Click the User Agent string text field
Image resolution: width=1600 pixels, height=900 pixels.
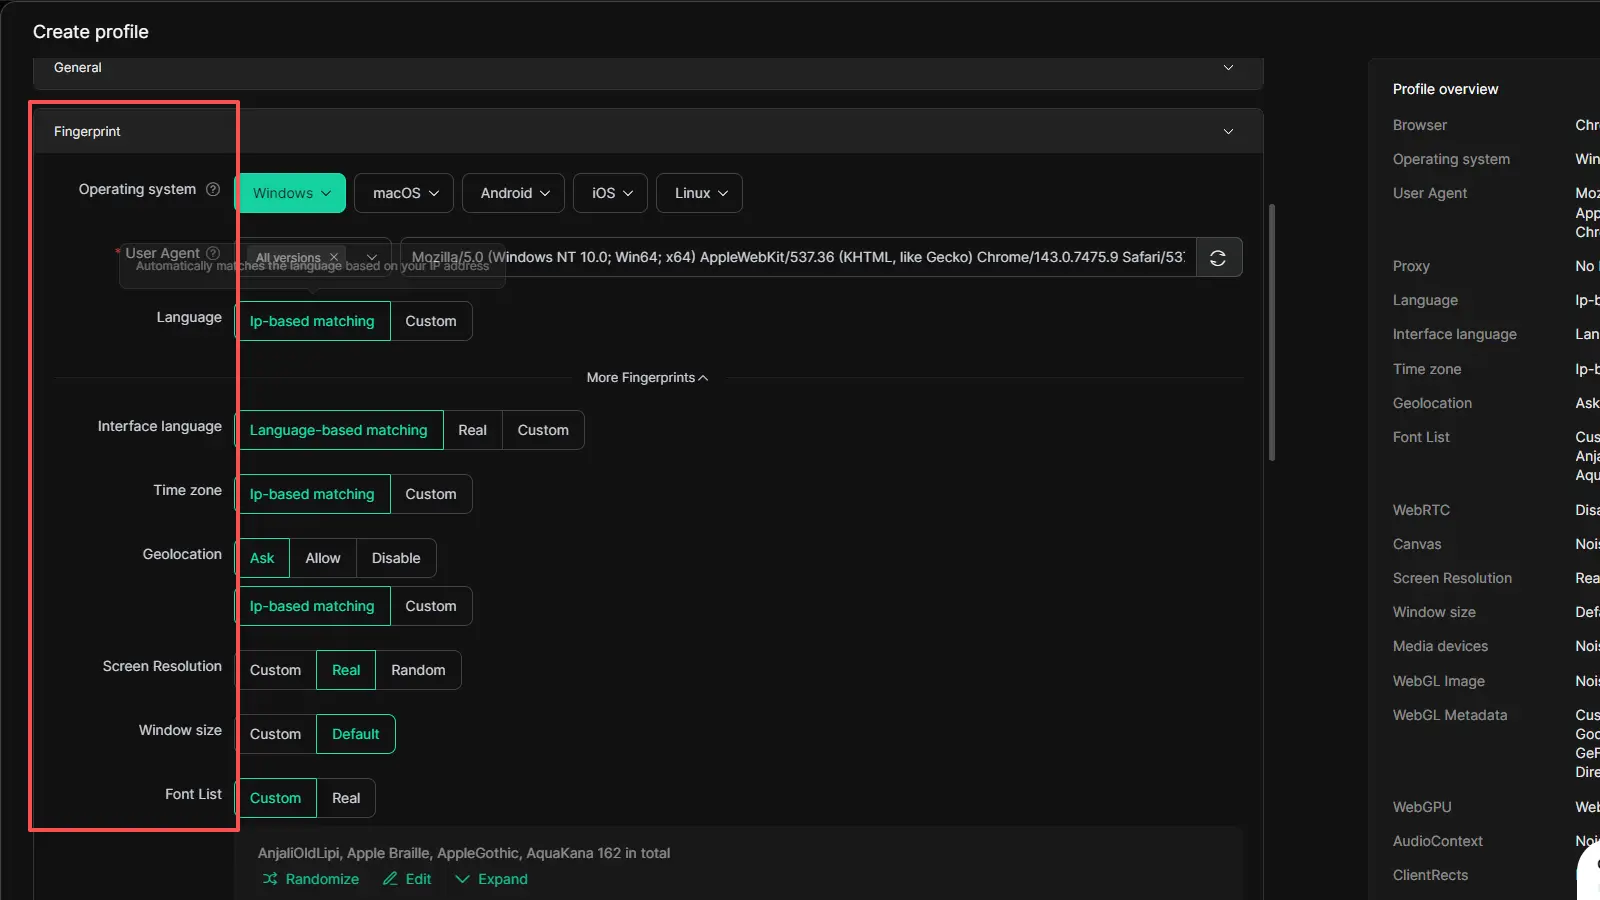click(x=797, y=257)
